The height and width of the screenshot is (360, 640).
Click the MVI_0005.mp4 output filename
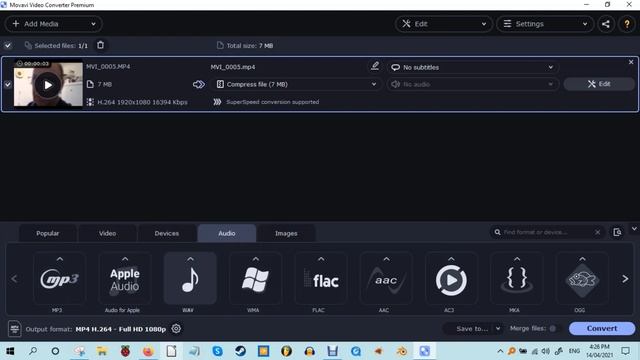pyautogui.click(x=233, y=67)
